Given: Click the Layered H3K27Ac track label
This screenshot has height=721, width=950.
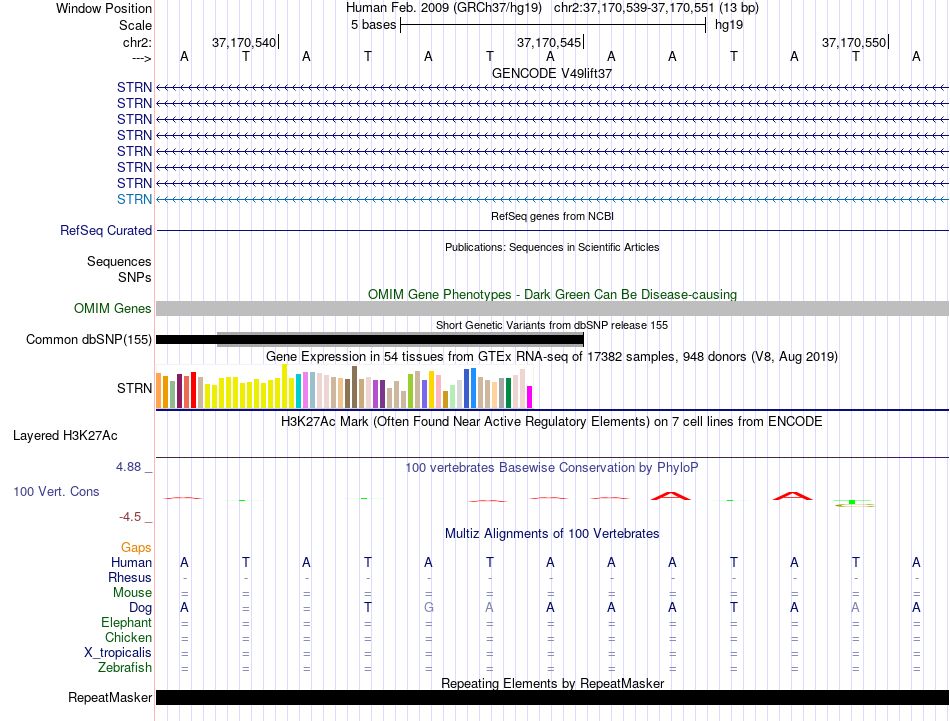Looking at the screenshot, I should pyautogui.click(x=65, y=436).
